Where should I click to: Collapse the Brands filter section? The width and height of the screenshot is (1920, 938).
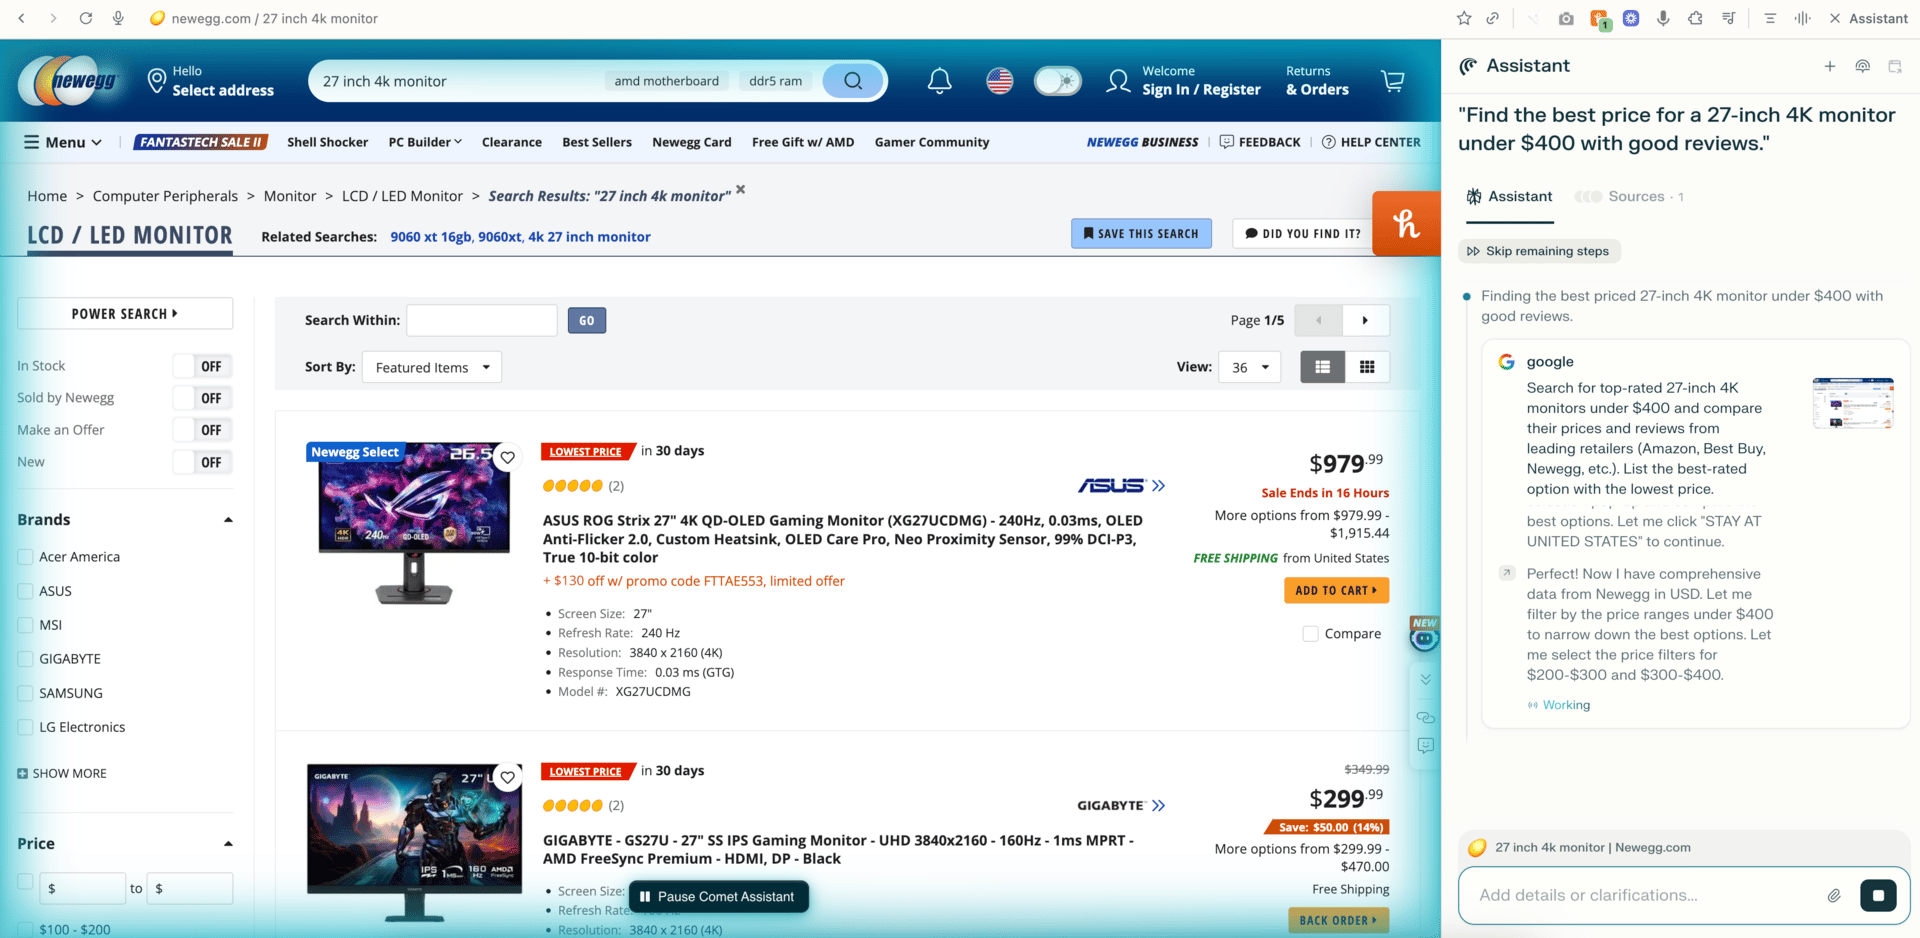(228, 520)
